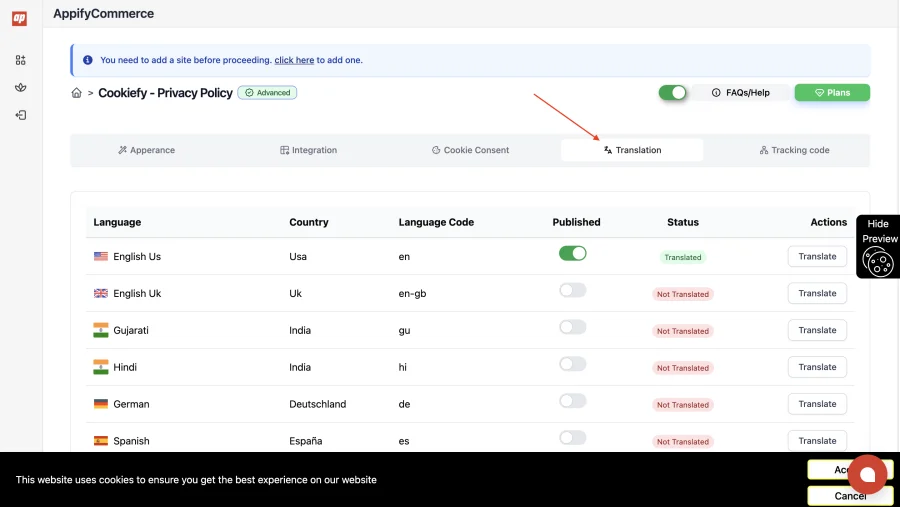Switch to the Tracking code tab
Image resolution: width=900 pixels, height=507 pixels.
tap(794, 150)
